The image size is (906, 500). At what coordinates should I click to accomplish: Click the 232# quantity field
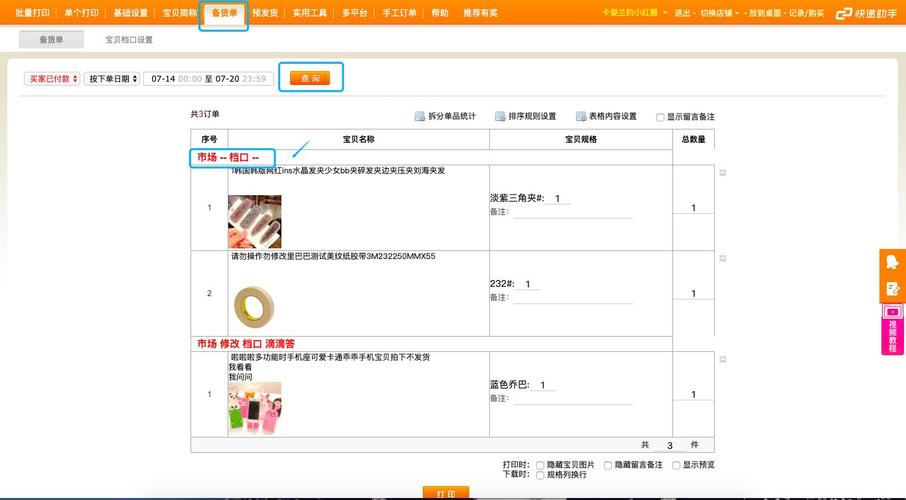click(528, 284)
